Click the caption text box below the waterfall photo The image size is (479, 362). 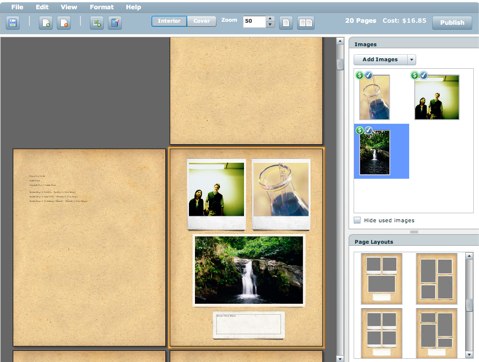249,325
